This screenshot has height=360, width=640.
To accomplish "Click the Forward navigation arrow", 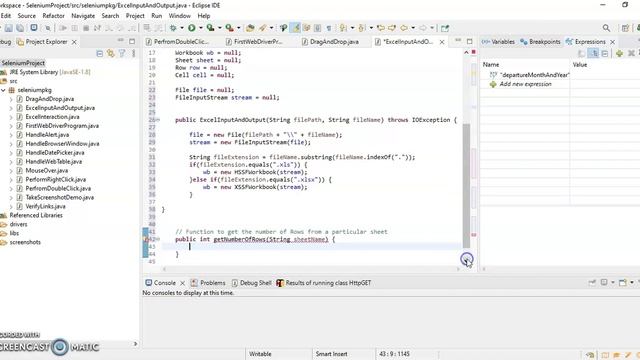I will pyautogui.click(x=423, y=28).
